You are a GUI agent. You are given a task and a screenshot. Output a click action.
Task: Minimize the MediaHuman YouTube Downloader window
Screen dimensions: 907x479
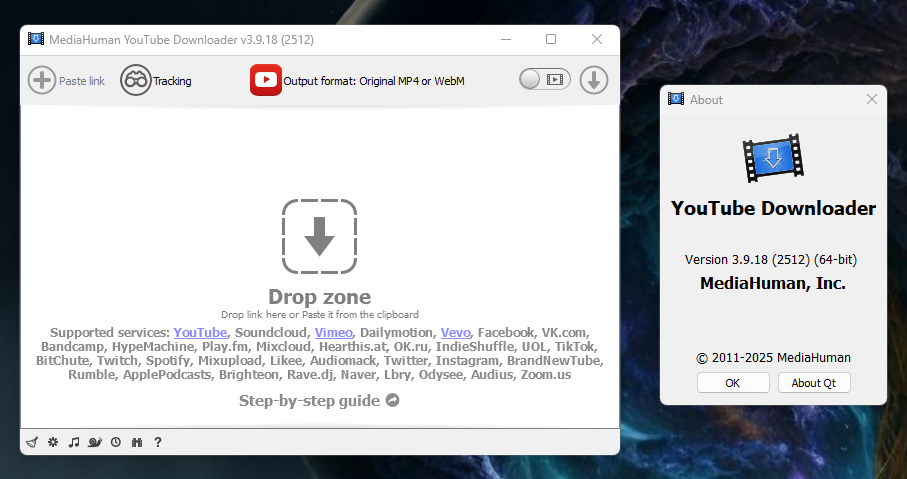click(x=506, y=39)
